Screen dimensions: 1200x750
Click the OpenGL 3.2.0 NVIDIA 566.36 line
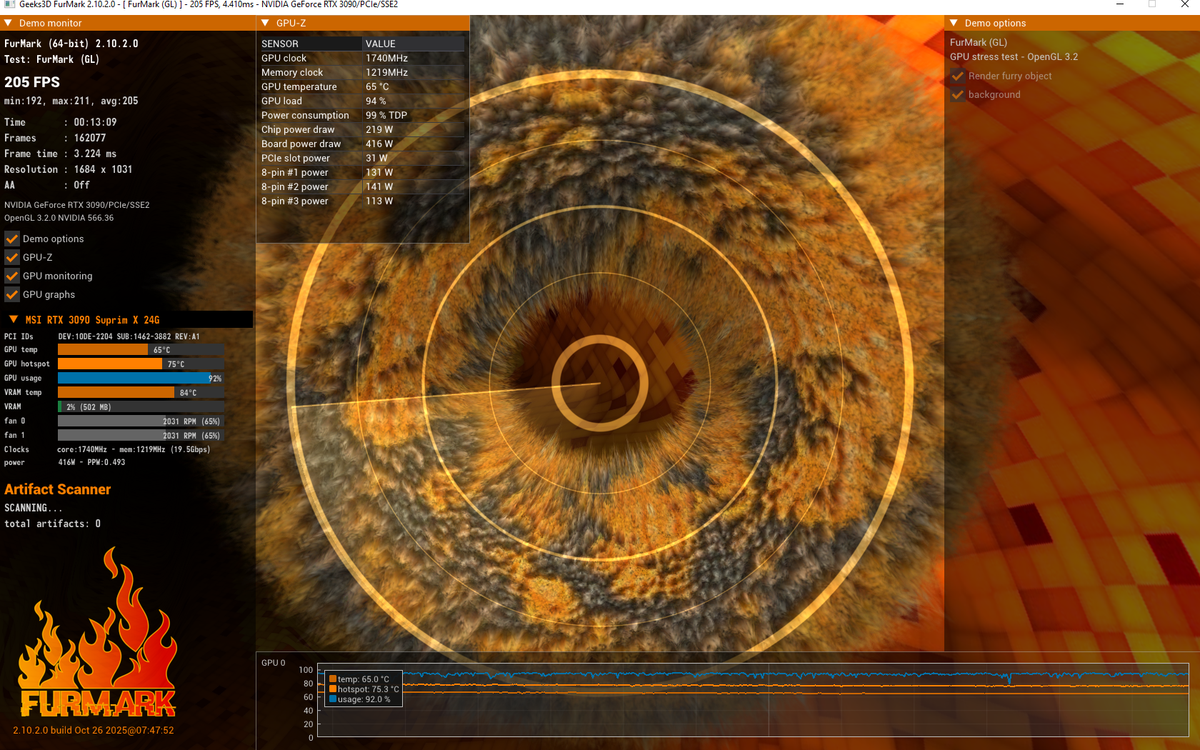(59, 218)
